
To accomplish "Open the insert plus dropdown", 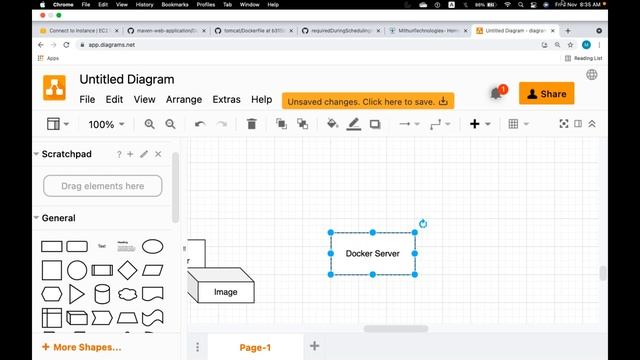I will point(480,124).
